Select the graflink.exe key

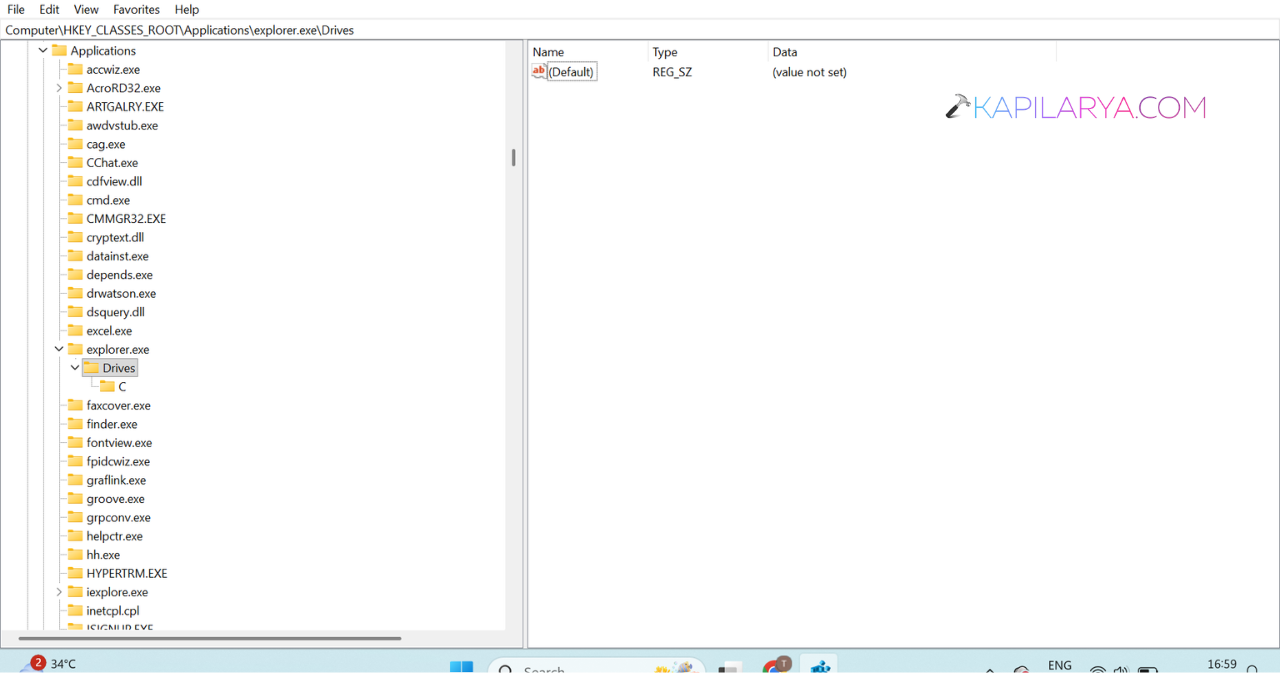(x=116, y=480)
